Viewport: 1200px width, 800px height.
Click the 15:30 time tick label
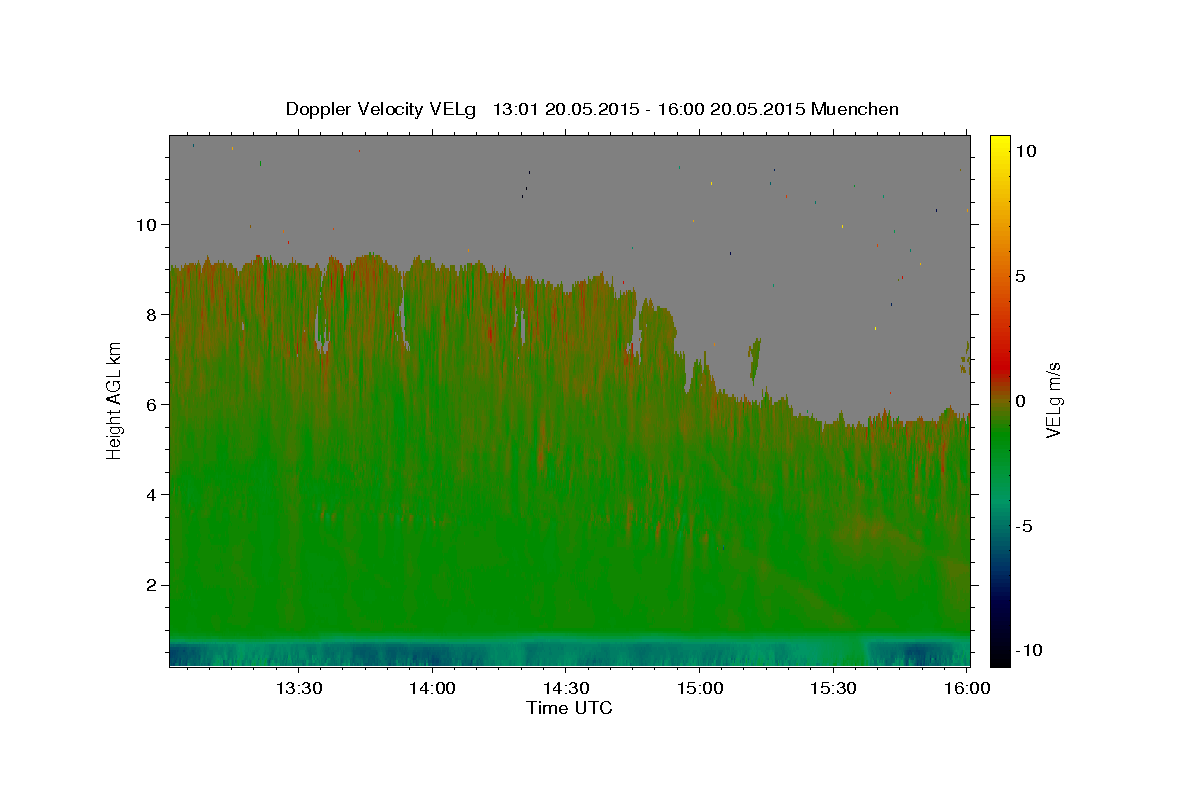click(834, 688)
